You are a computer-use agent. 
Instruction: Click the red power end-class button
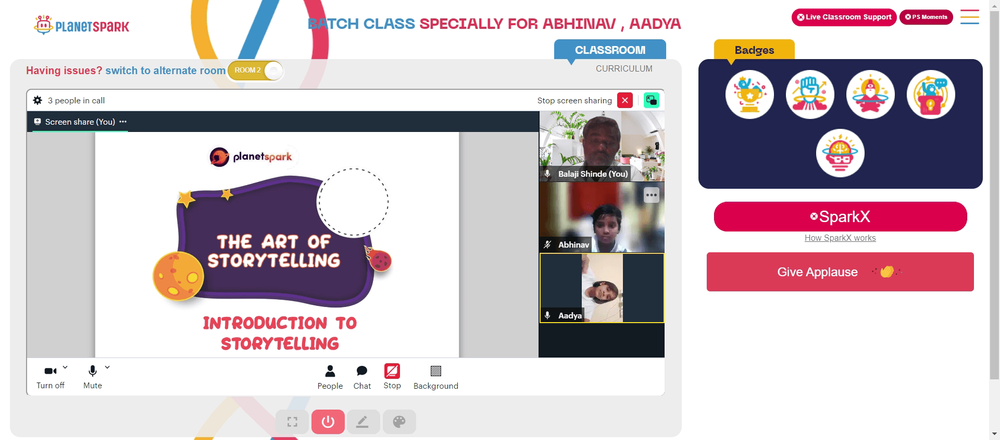point(328,422)
